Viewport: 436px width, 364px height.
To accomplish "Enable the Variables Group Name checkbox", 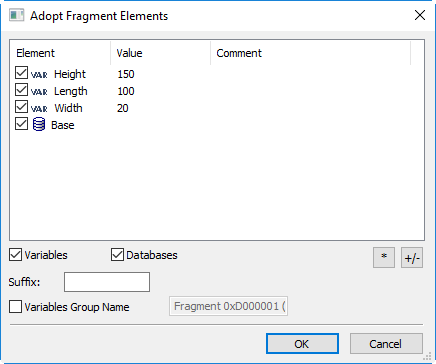I will pyautogui.click(x=15, y=306).
